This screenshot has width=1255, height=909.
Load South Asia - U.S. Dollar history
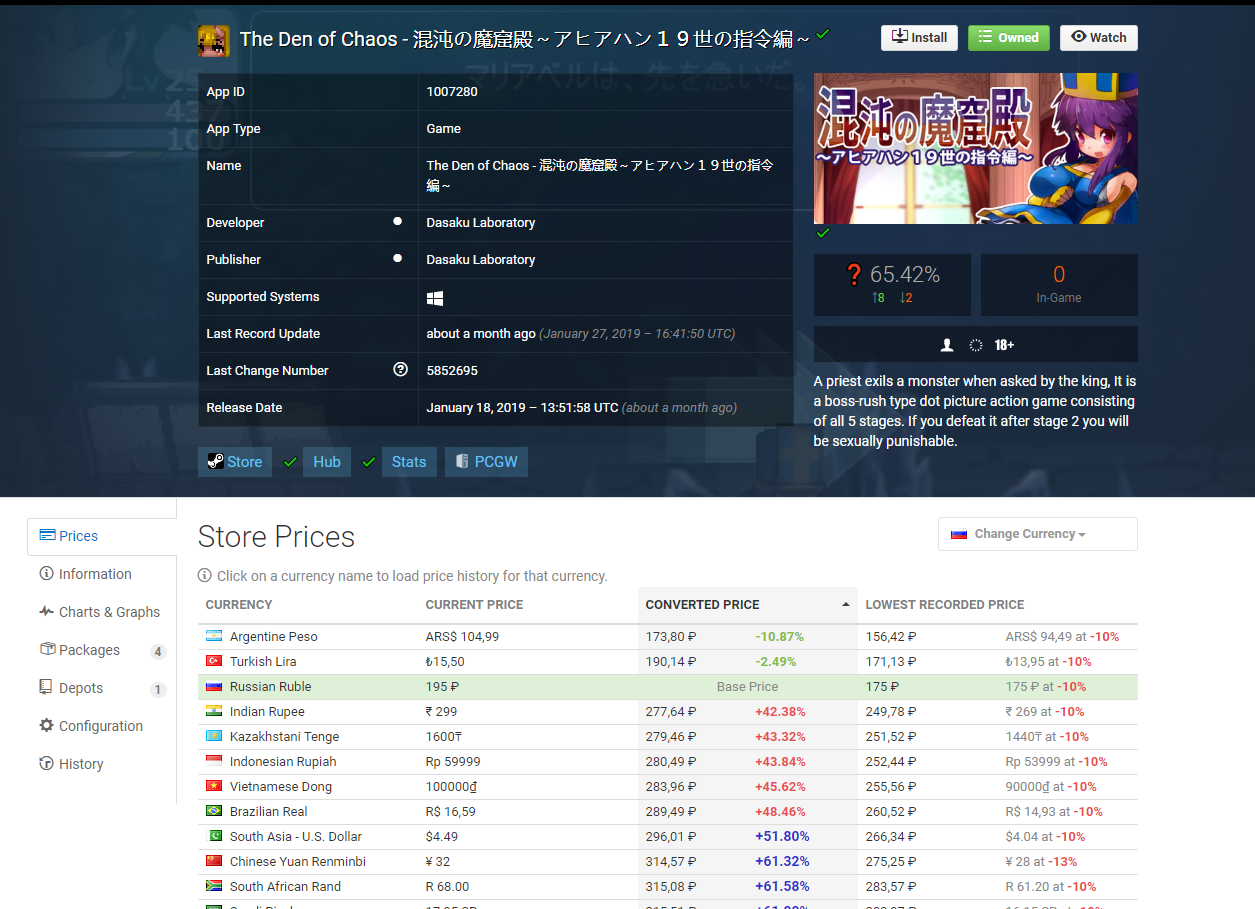[296, 837]
